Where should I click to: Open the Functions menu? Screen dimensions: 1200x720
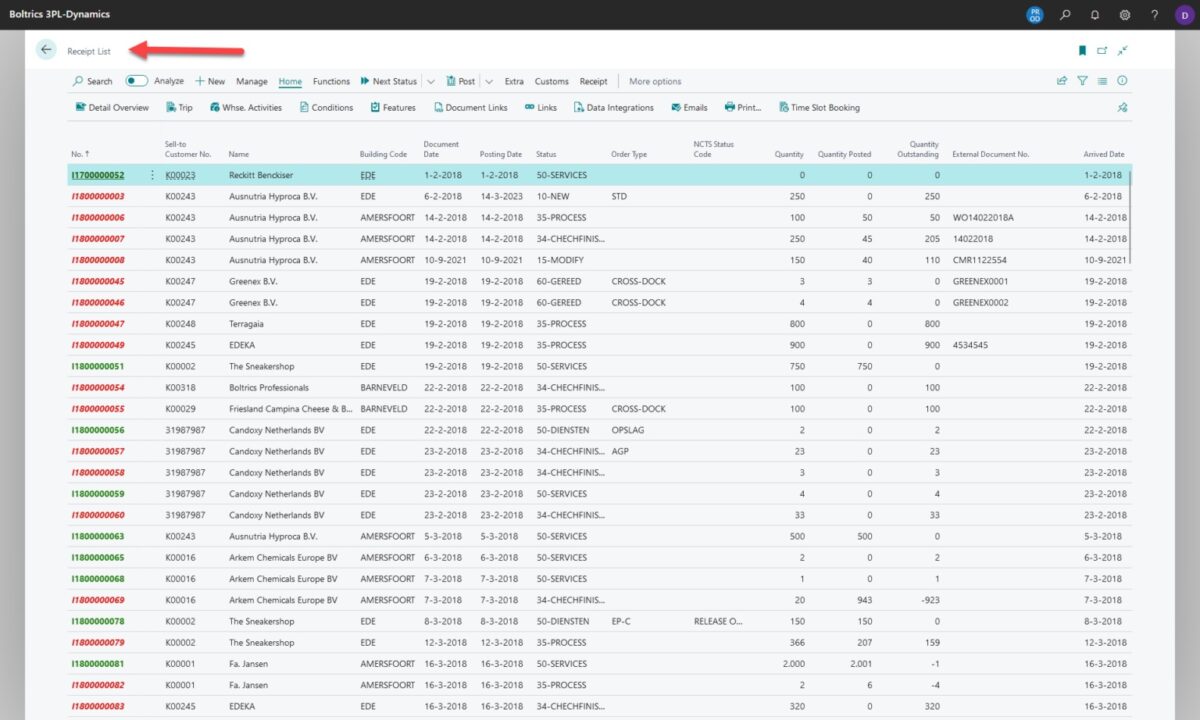click(x=331, y=82)
